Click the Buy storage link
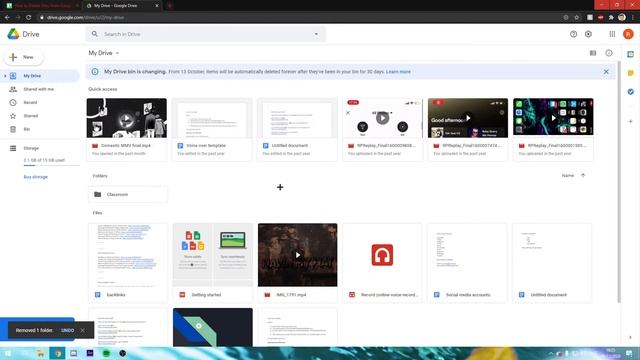The width and height of the screenshot is (640, 360). [36, 177]
